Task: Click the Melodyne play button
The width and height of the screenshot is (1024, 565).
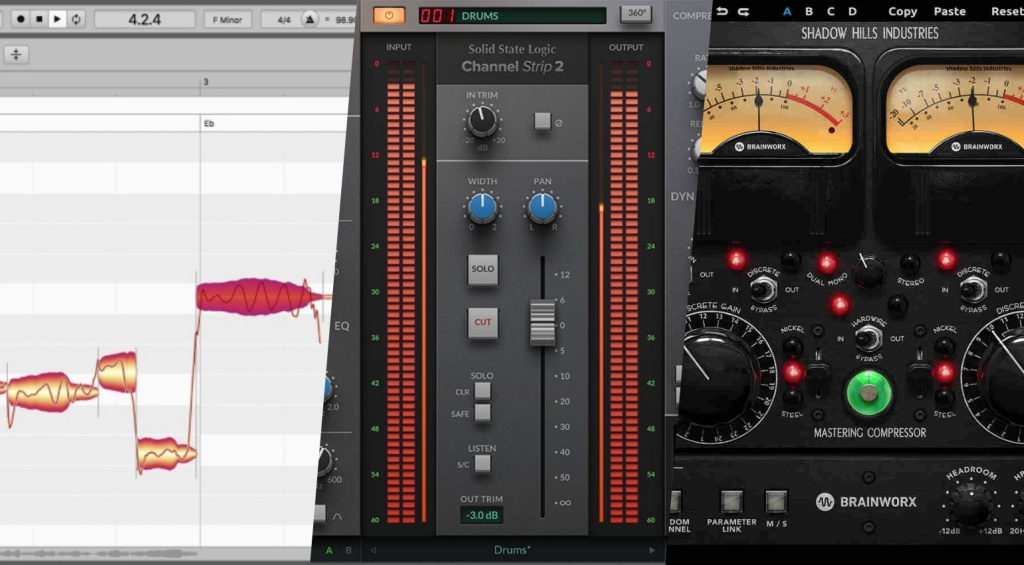Action: (57, 19)
